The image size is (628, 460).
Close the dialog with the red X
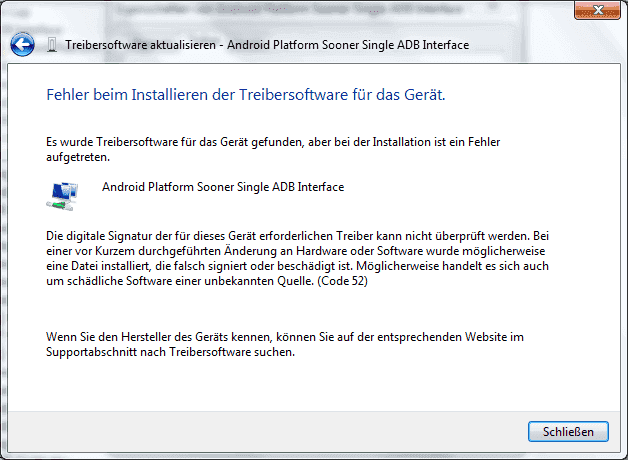click(x=597, y=10)
